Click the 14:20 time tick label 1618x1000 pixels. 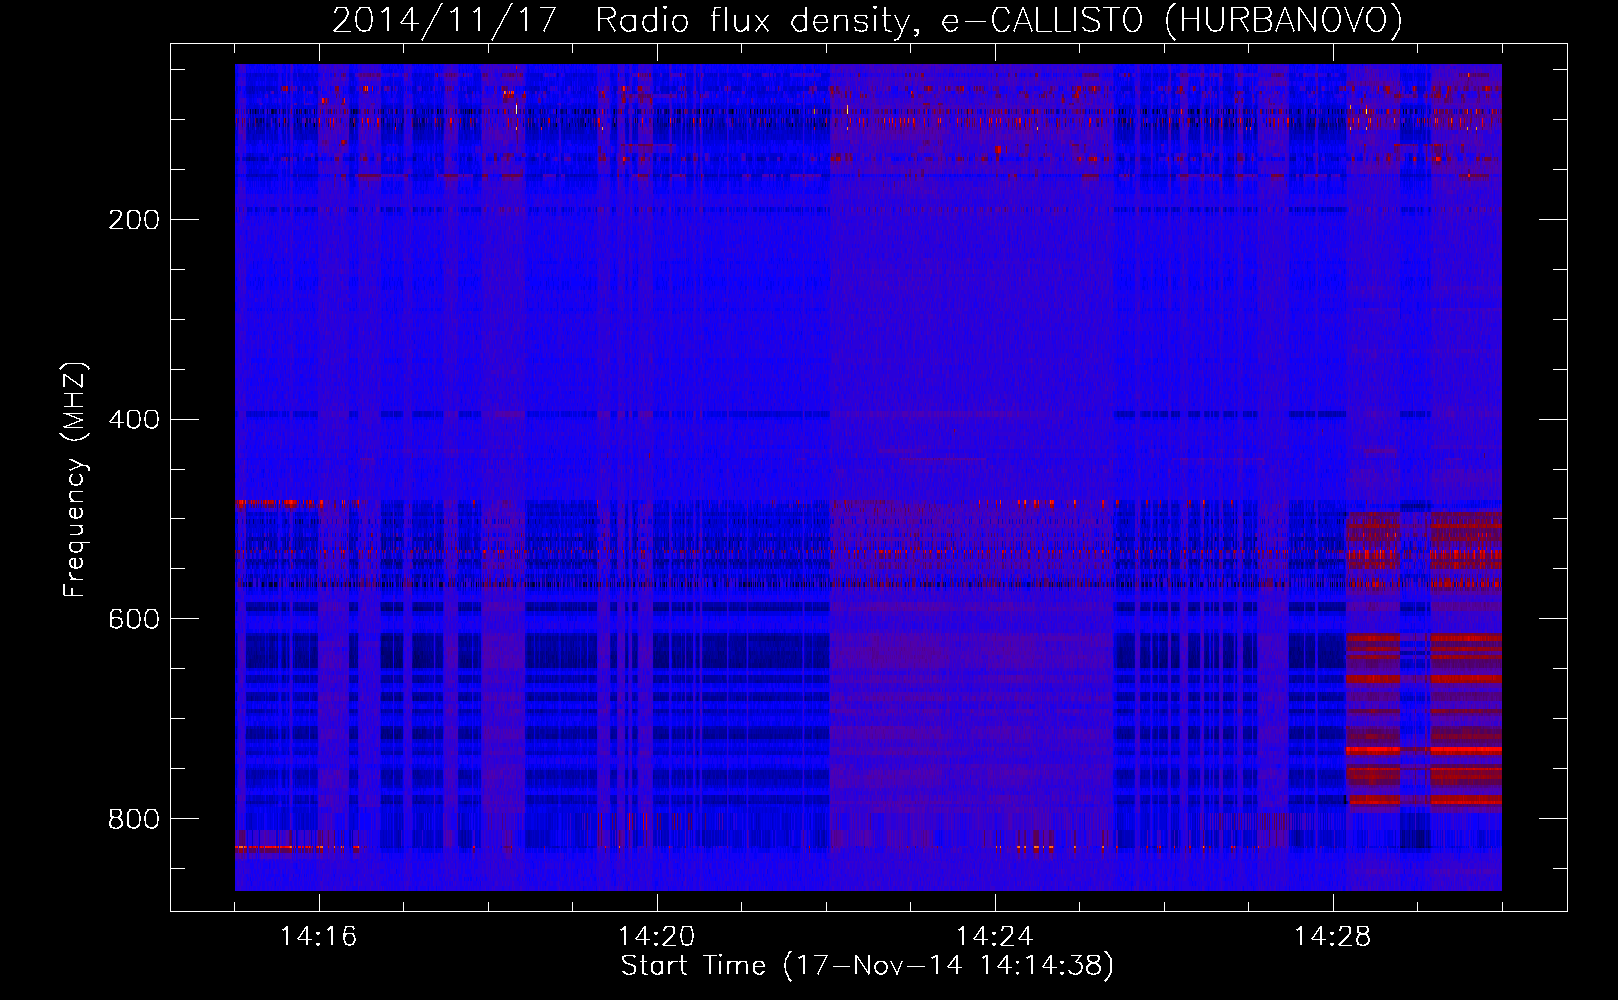(657, 937)
